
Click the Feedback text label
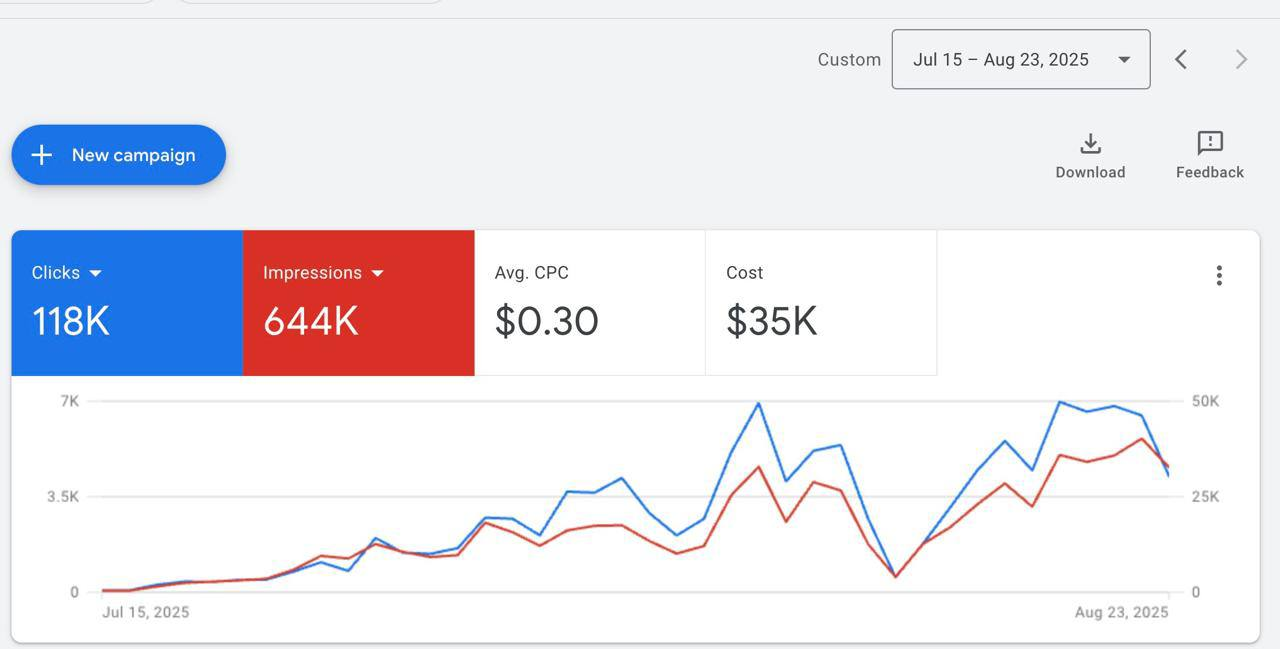click(1210, 172)
